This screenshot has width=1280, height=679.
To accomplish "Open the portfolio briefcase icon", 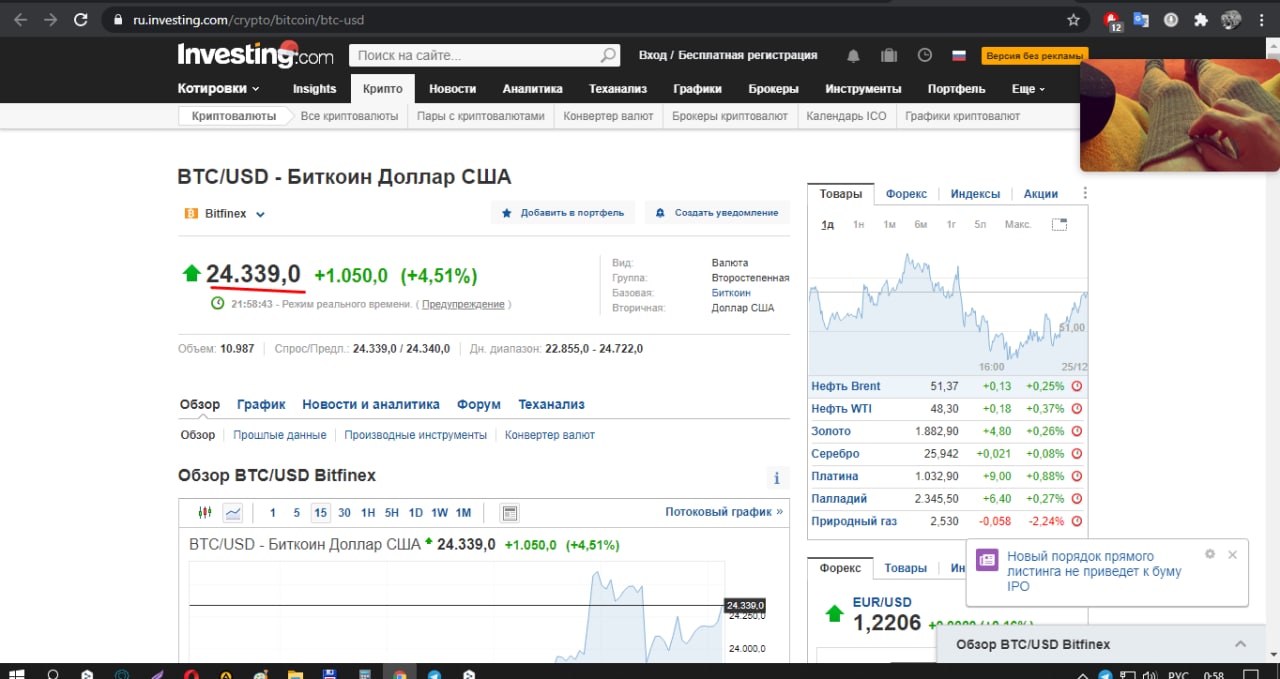I will pyautogui.click(x=889, y=56).
